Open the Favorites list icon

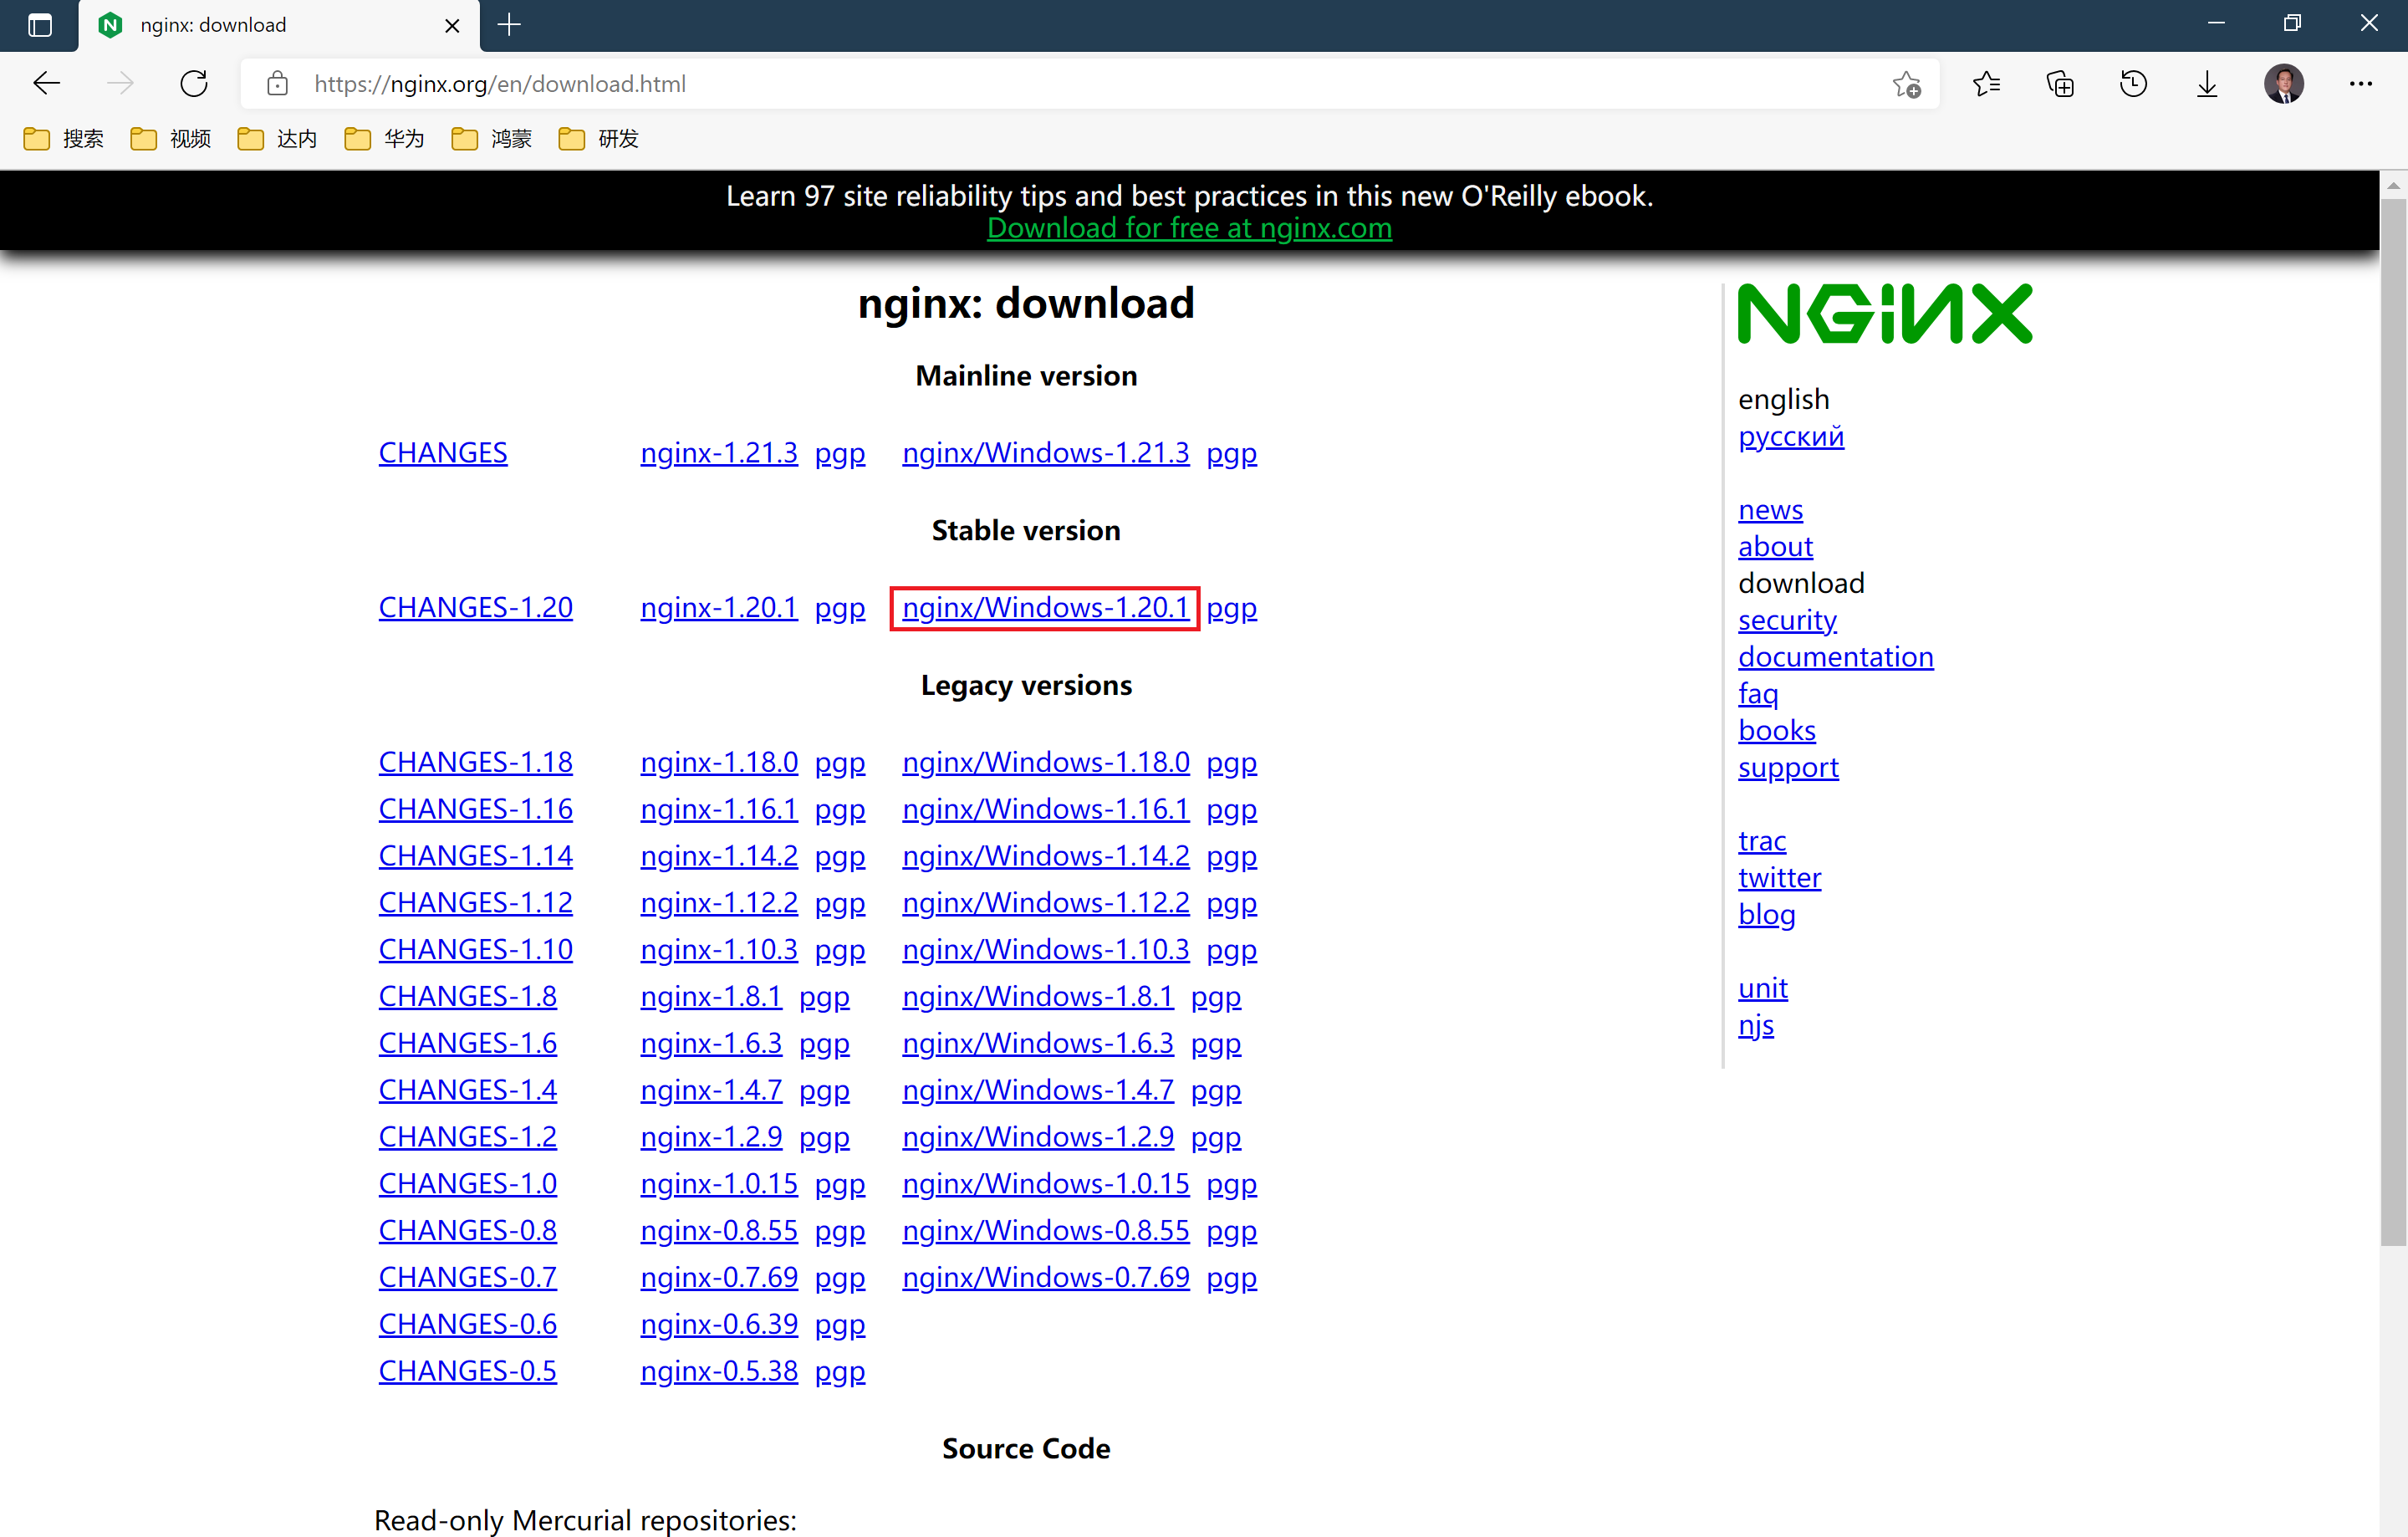(1986, 84)
